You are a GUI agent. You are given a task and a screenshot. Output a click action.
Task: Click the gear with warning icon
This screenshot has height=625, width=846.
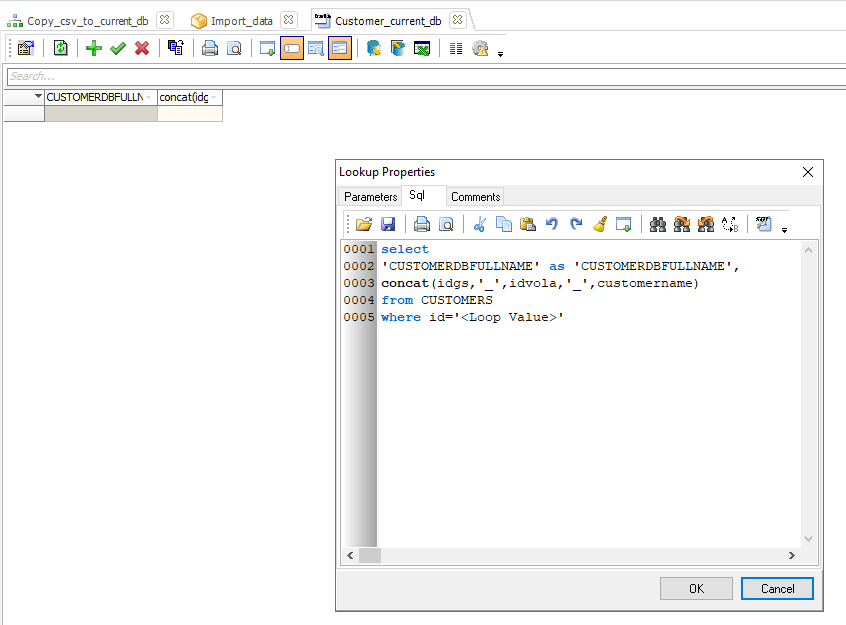(480, 49)
